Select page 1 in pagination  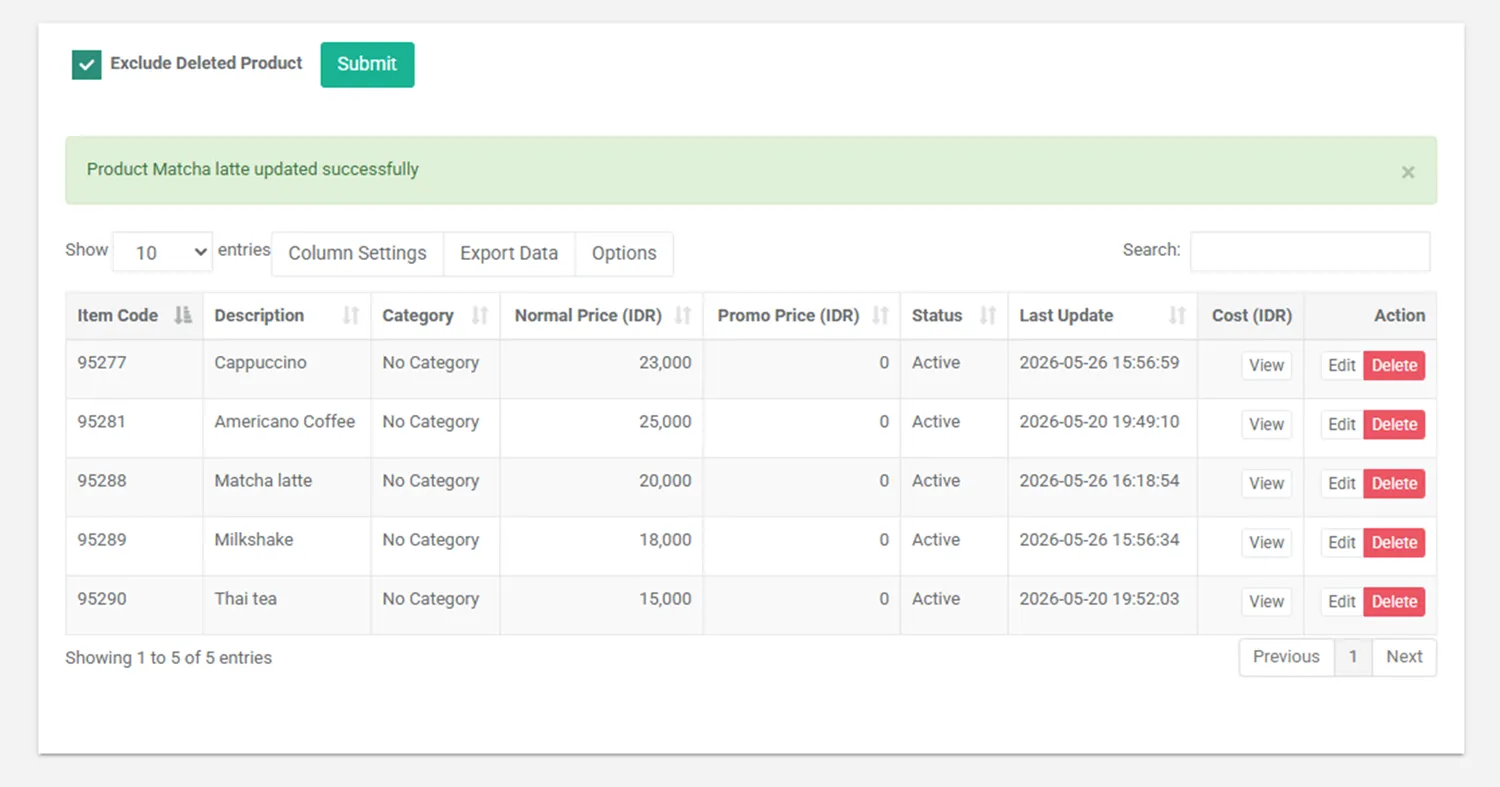click(1353, 657)
